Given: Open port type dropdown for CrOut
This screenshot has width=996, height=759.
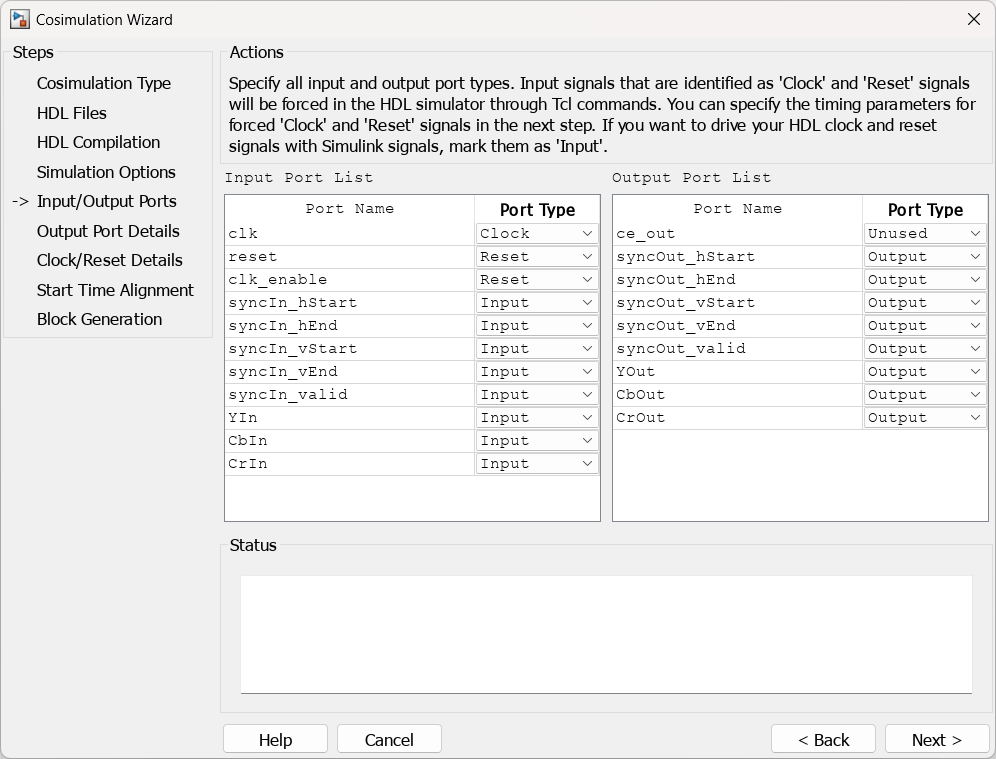Looking at the screenshot, I should 925,417.
